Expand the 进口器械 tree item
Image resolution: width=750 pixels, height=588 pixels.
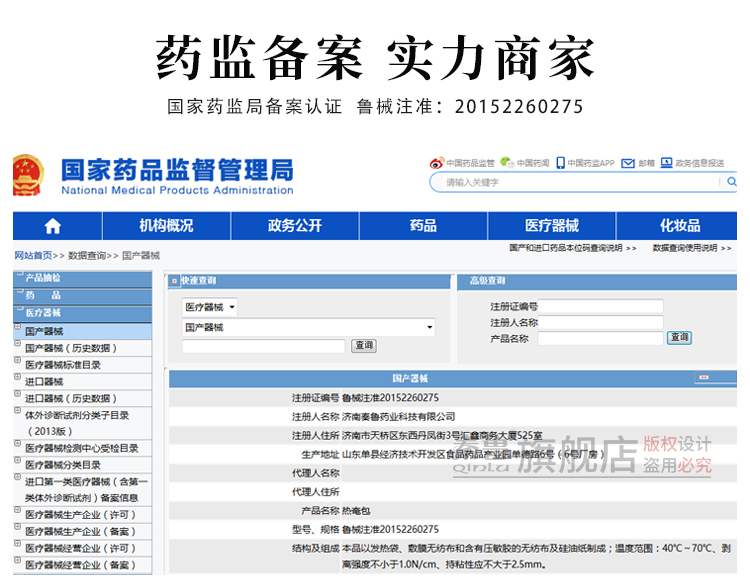tap(18, 377)
